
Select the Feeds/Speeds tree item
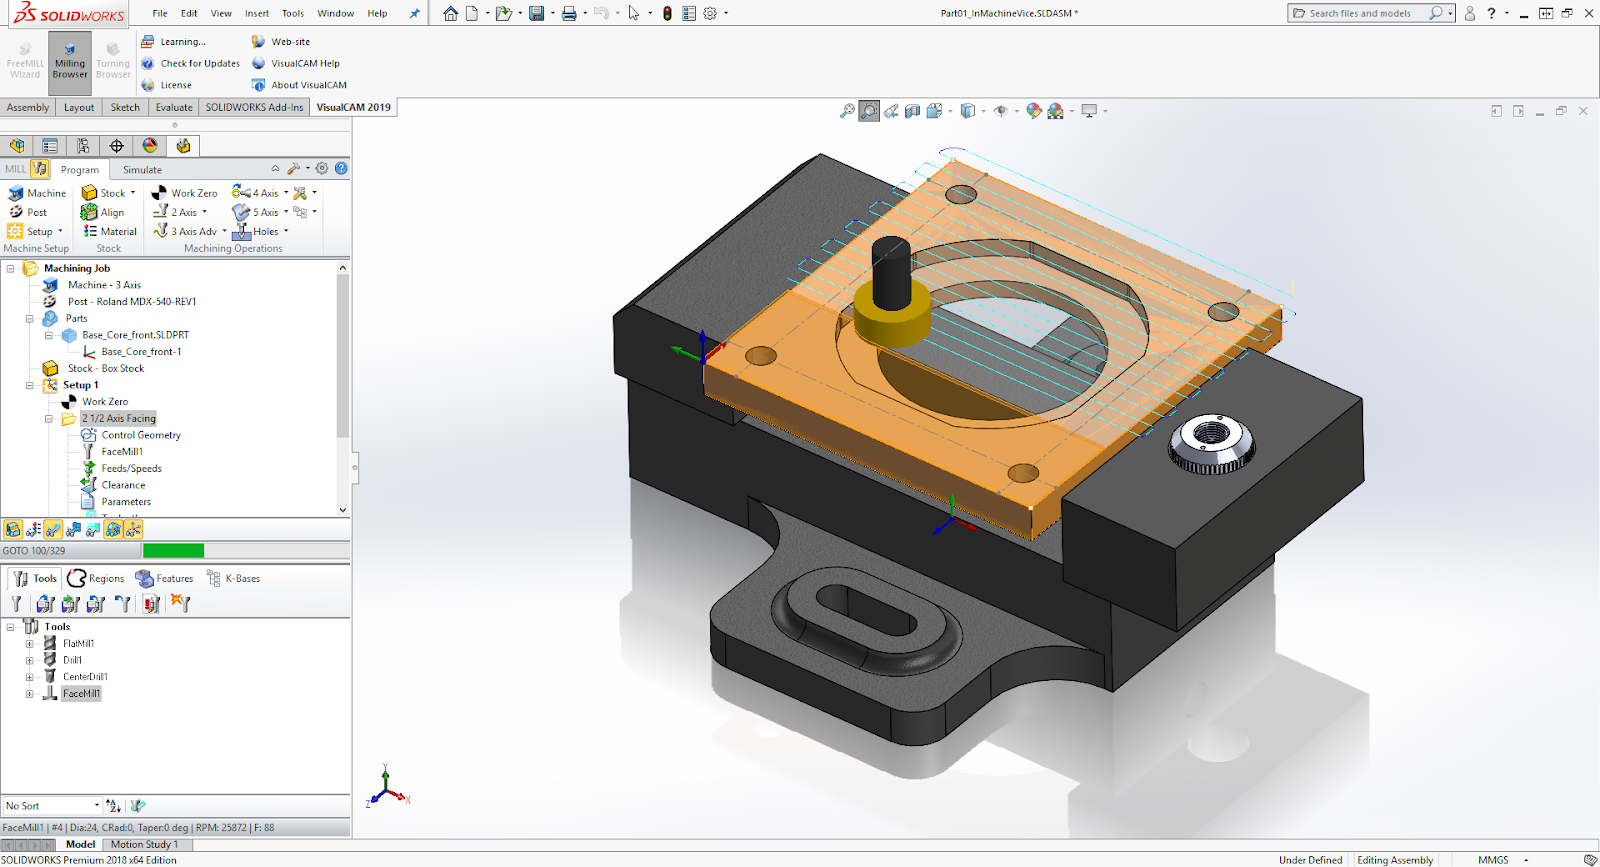pos(121,469)
